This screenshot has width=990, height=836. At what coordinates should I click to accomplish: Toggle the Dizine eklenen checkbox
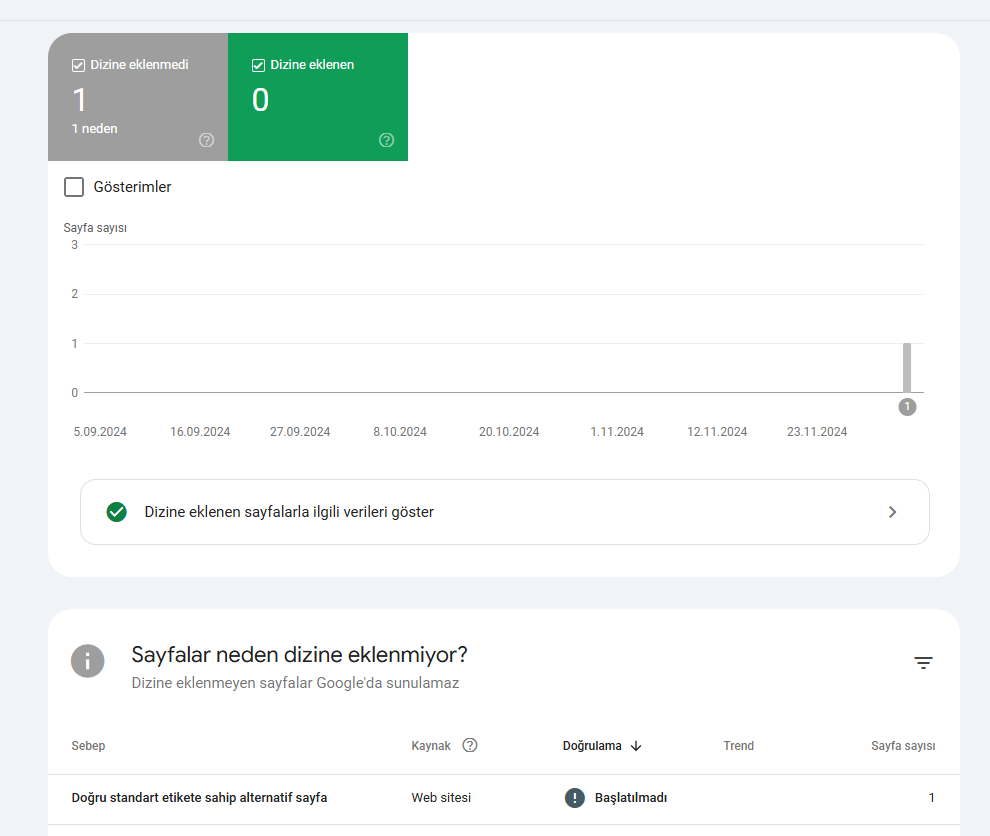258,65
